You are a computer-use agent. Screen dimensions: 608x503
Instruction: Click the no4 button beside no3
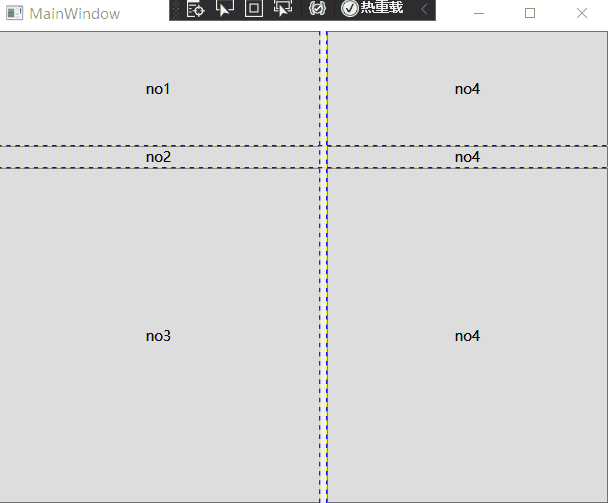[467, 335]
